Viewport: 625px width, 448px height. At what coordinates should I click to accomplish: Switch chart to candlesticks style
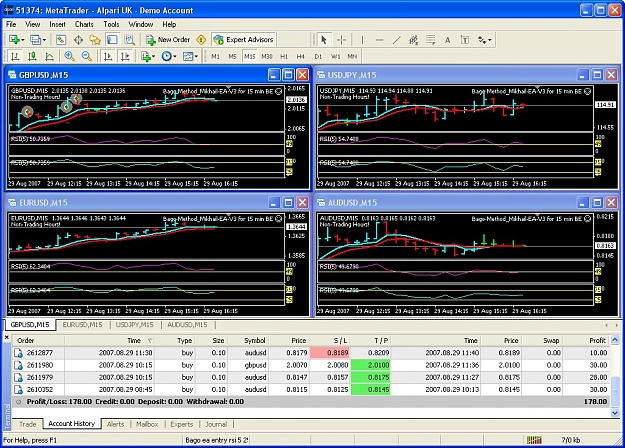pyautogui.click(x=32, y=56)
